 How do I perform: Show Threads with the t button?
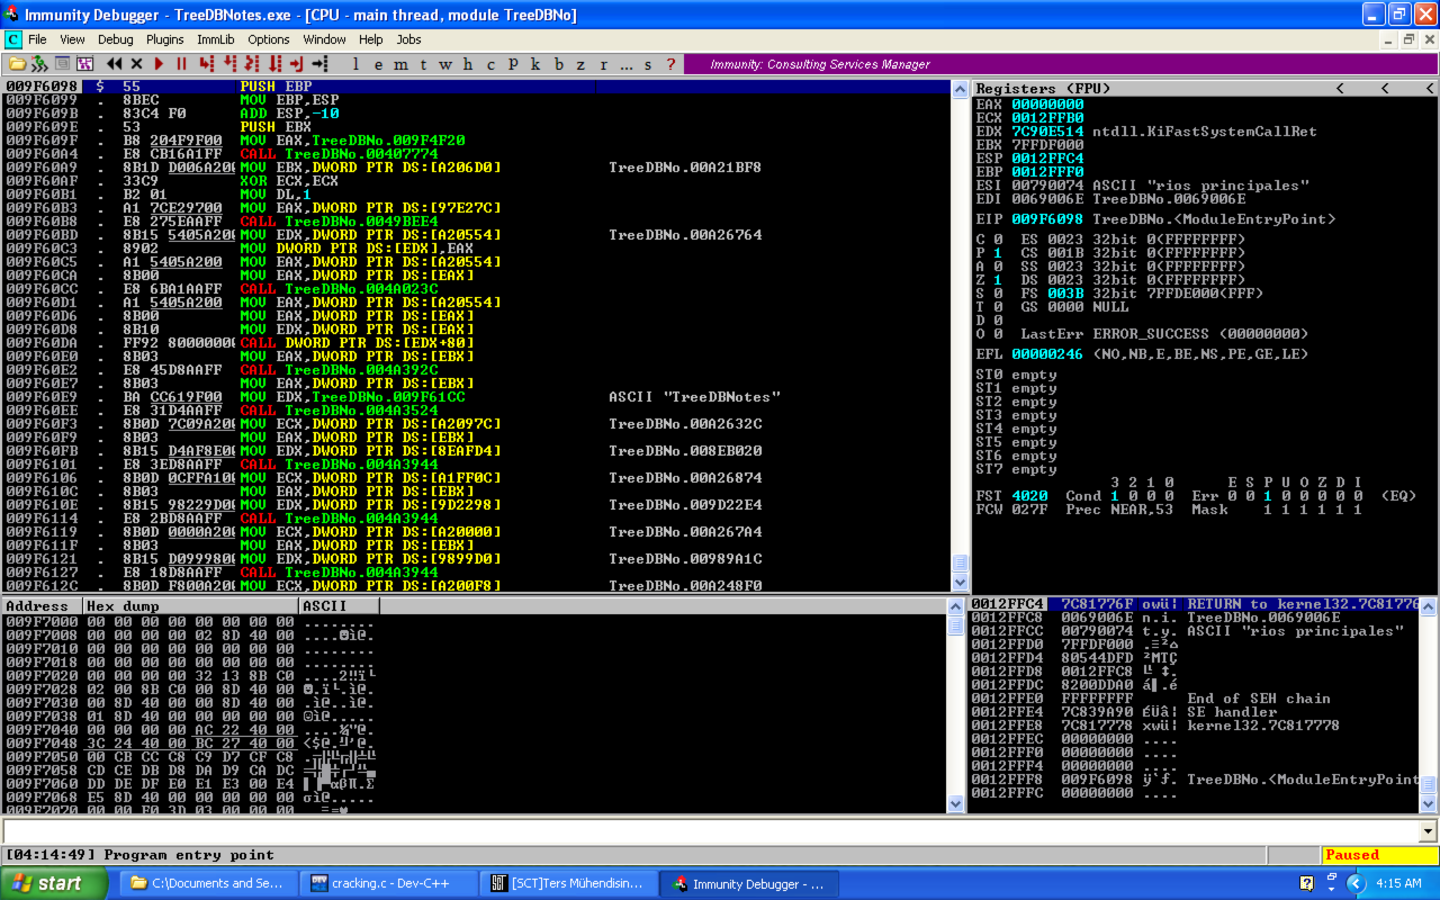click(x=423, y=64)
